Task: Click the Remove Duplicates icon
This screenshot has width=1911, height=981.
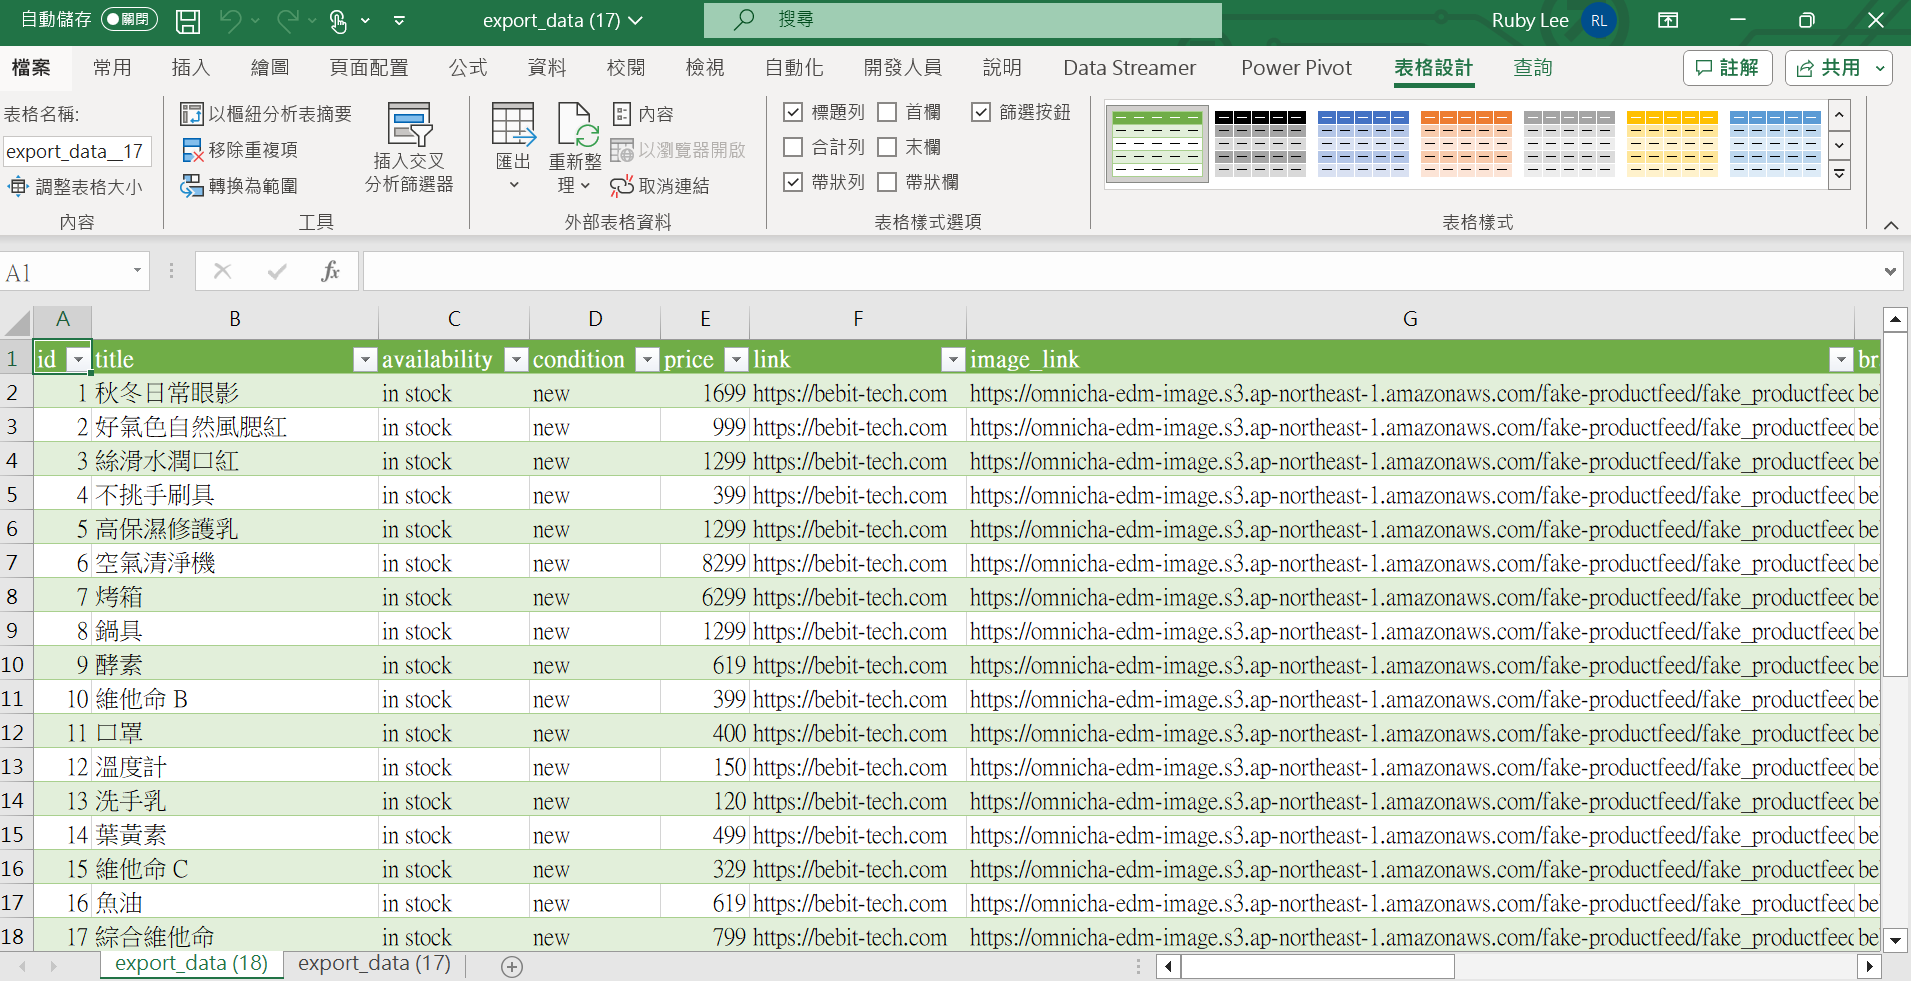Action: click(x=193, y=150)
